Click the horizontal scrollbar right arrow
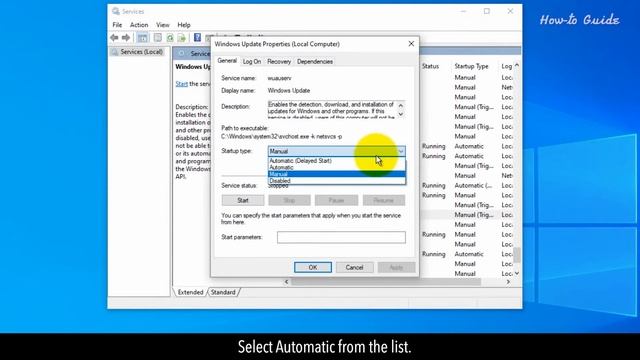 (508, 282)
